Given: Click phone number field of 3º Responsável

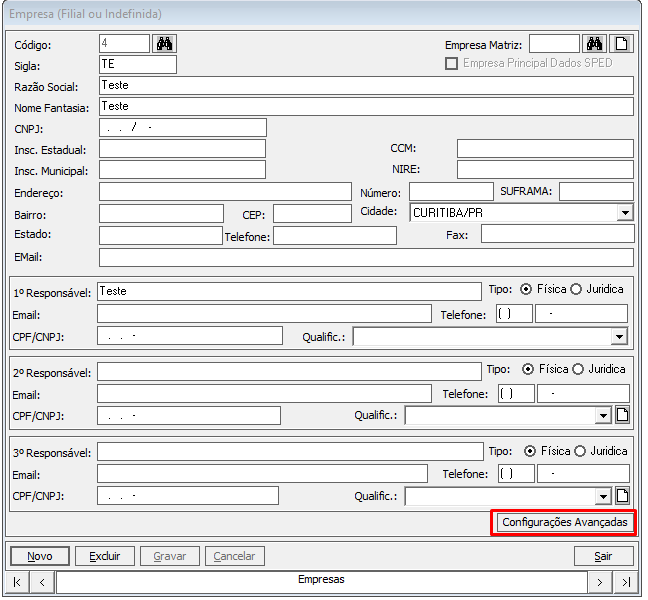Looking at the screenshot, I should 583,474.
